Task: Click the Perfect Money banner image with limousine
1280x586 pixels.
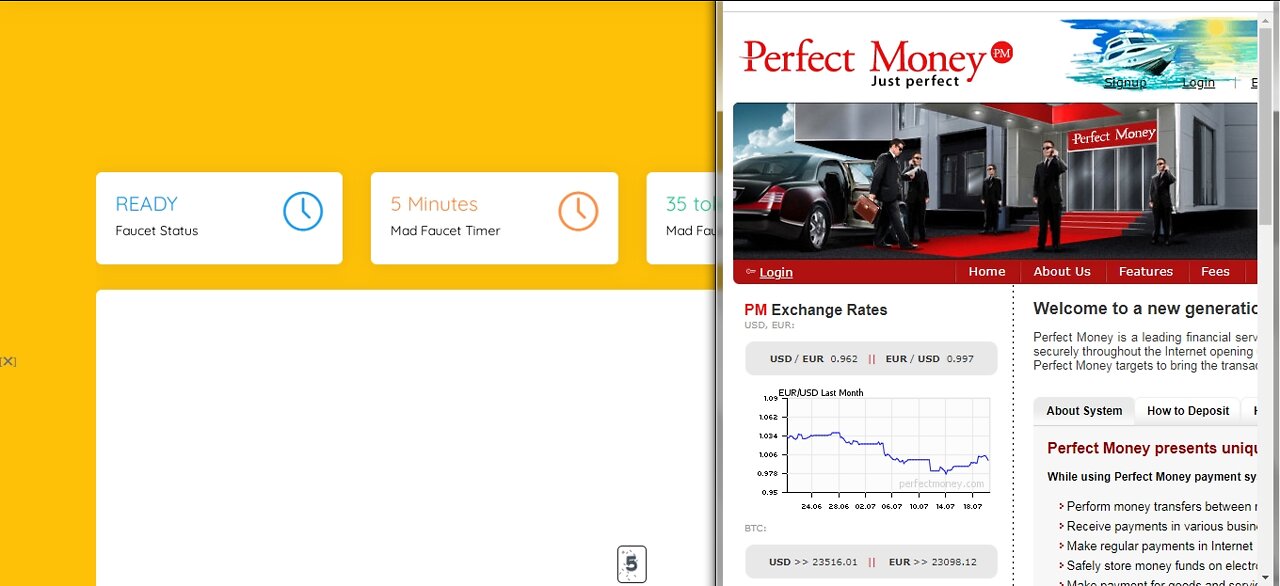Action: point(995,181)
